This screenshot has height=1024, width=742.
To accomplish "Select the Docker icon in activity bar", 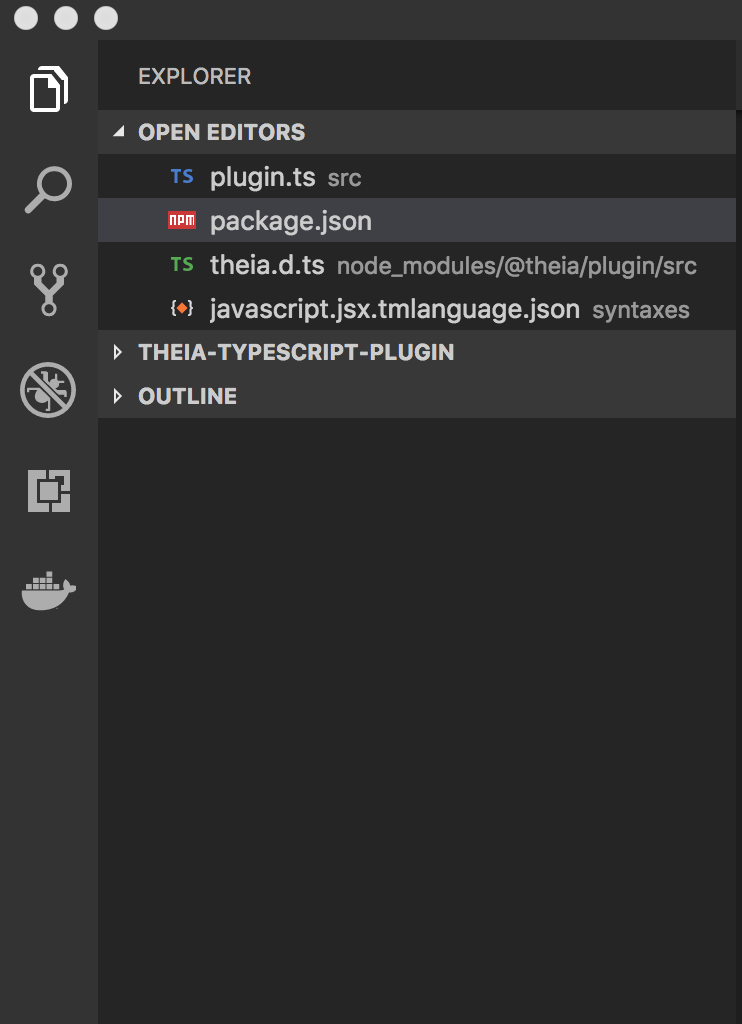I will pyautogui.click(x=48, y=590).
